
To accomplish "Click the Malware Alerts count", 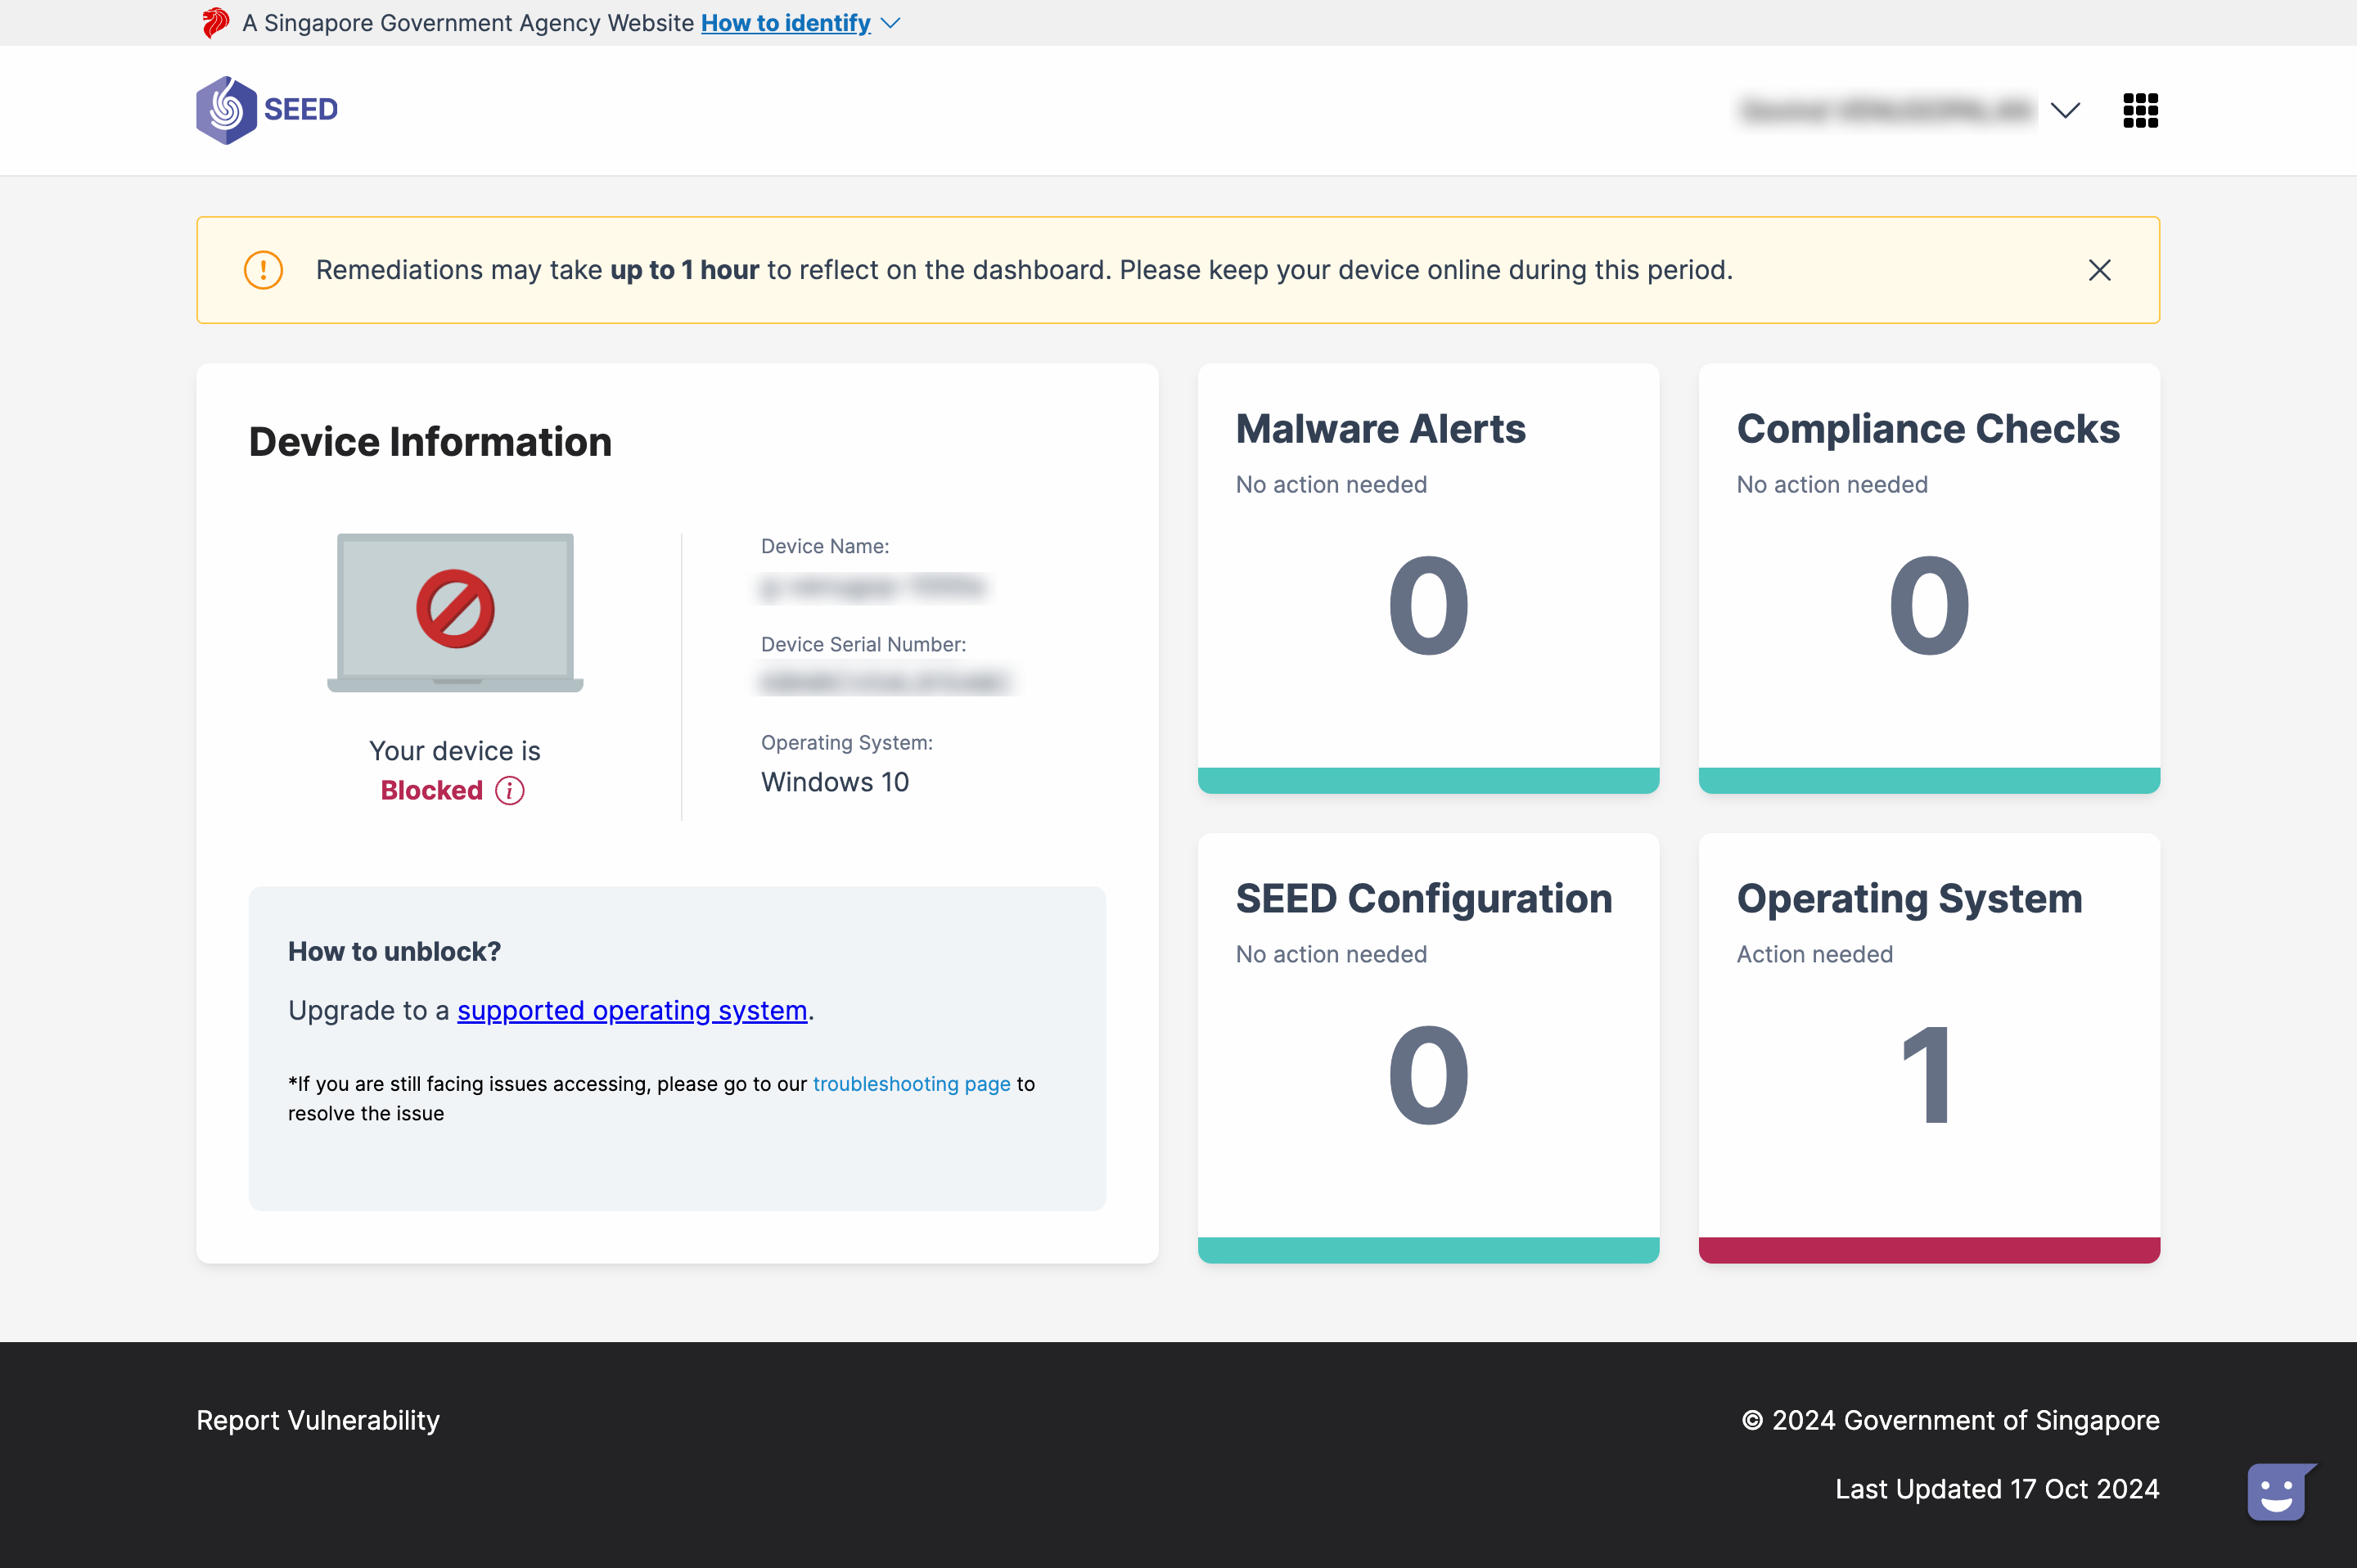I will click(x=1427, y=605).
